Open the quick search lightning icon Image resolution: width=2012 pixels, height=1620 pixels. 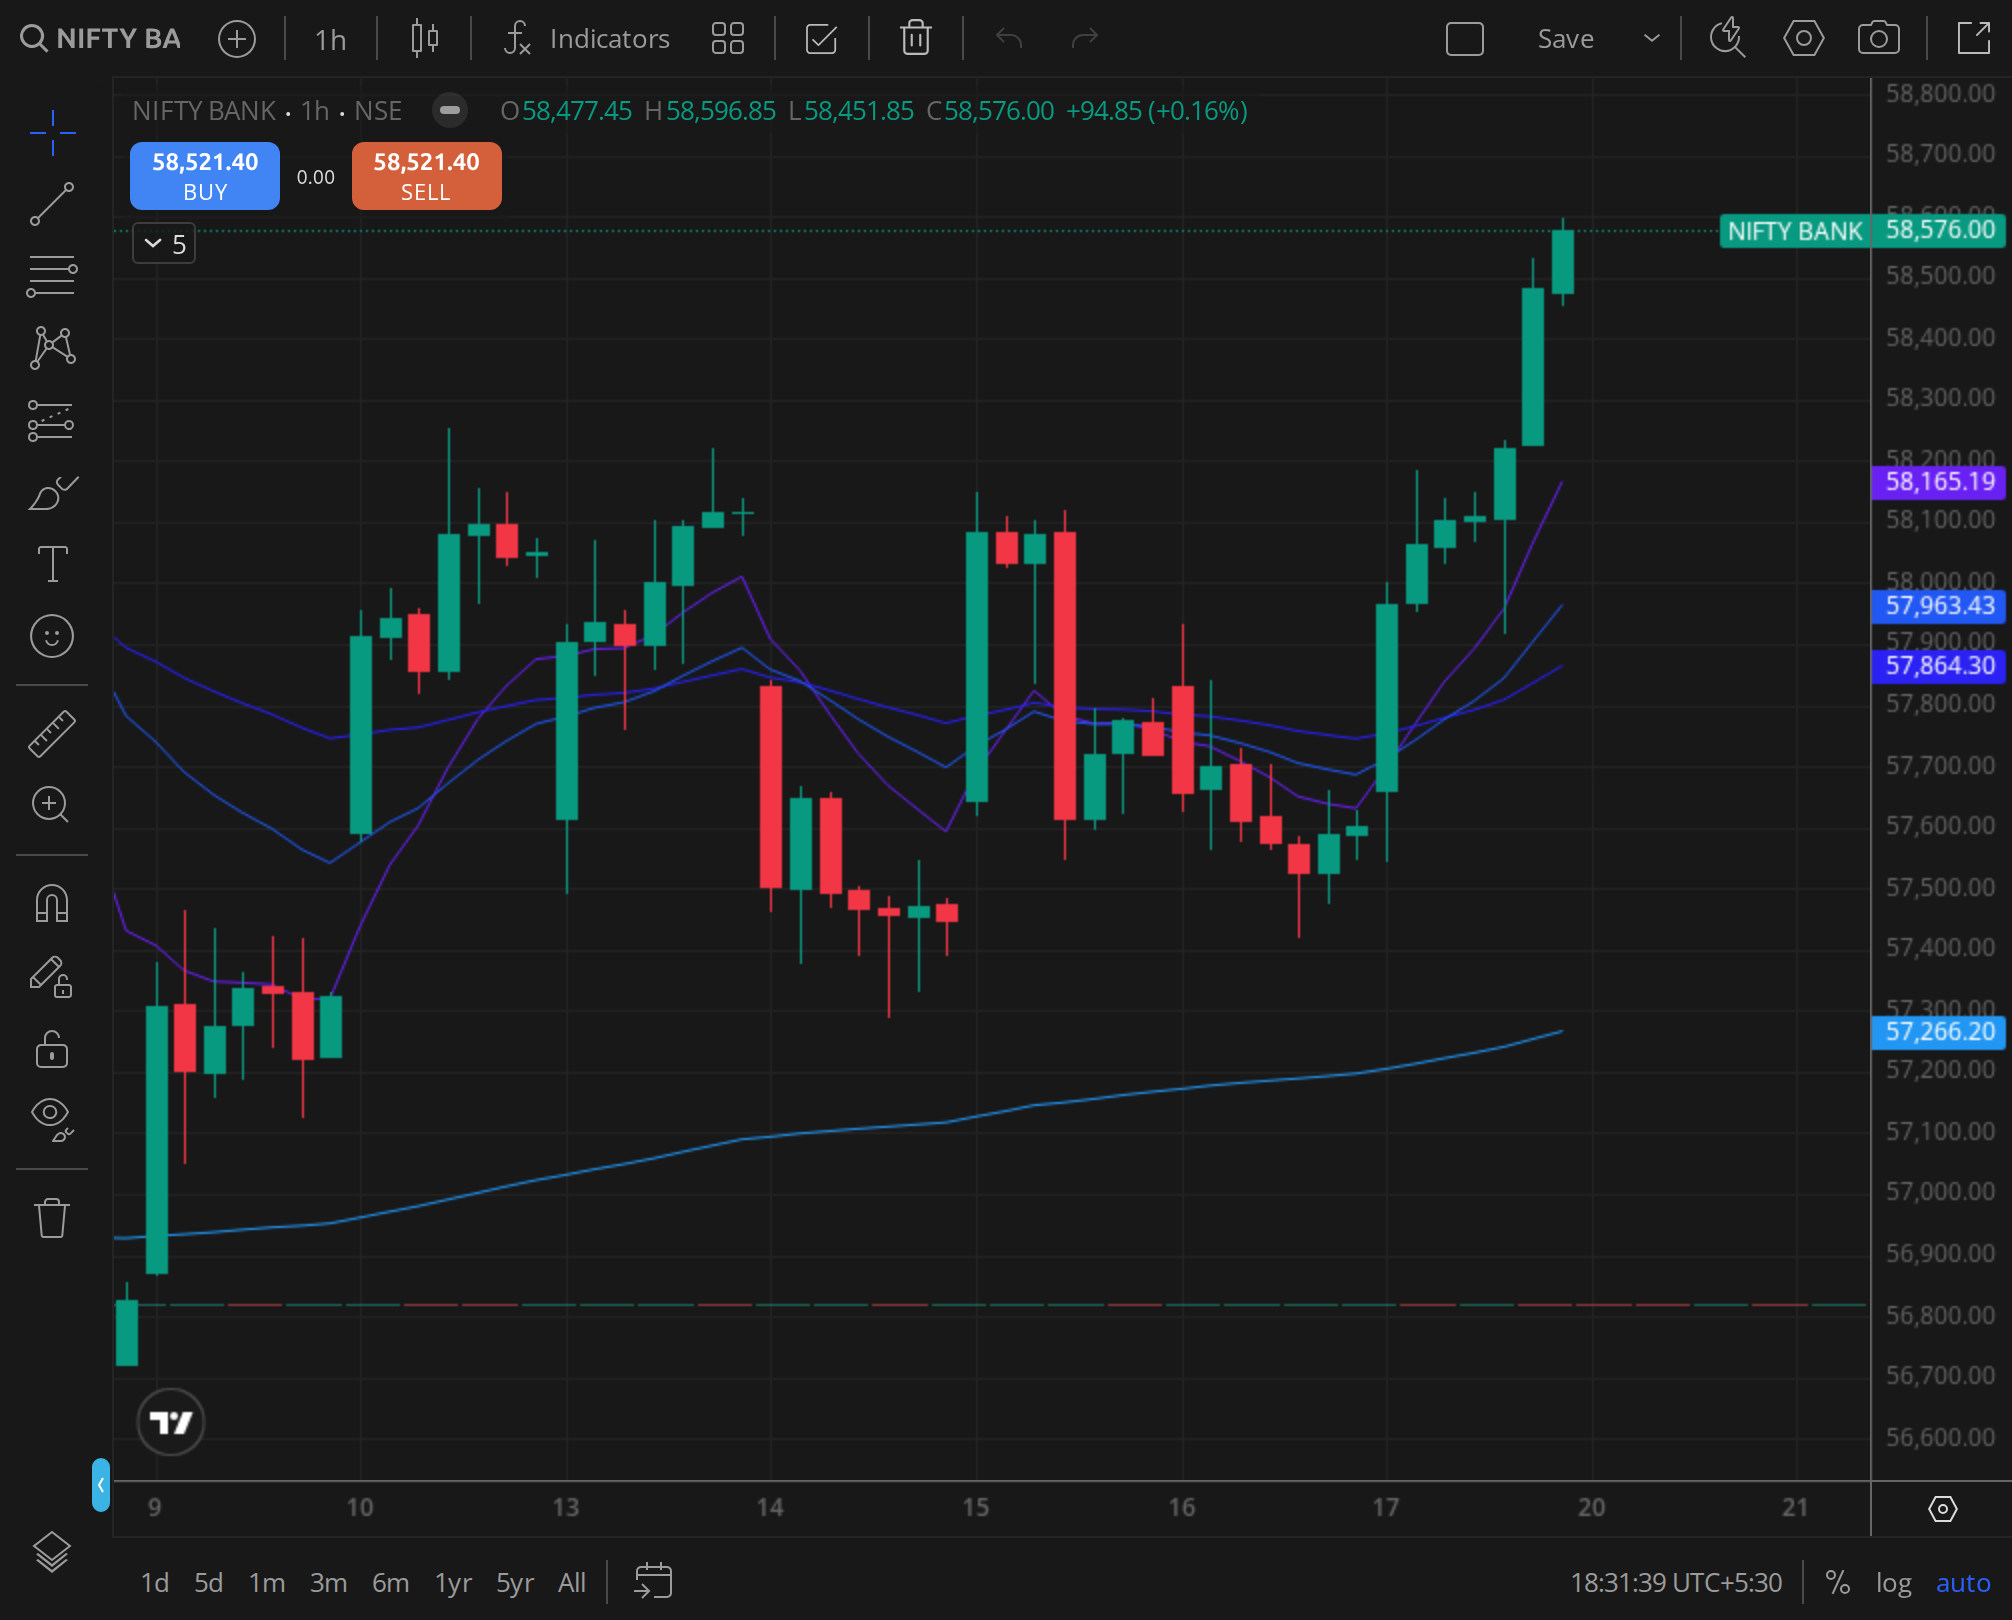[x=1727, y=39]
